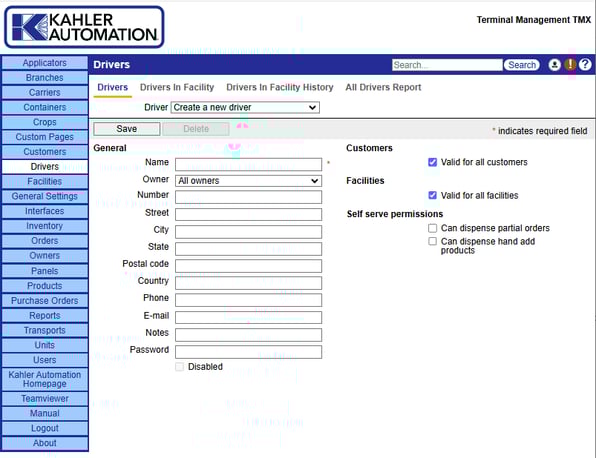Open the alert exclamation icon
The height and width of the screenshot is (458, 596).
tap(570, 65)
